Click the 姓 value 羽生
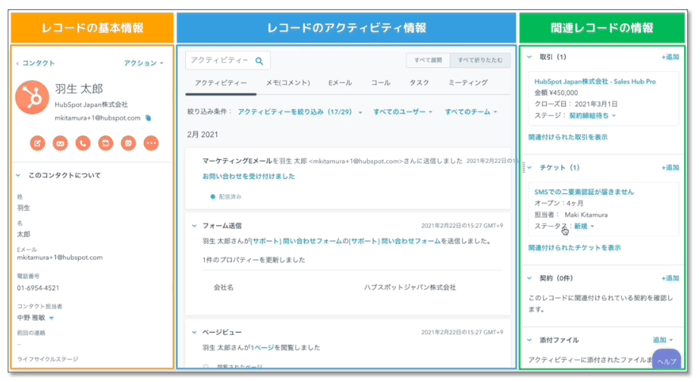Image resolution: width=700 pixels, height=382 pixels. click(x=24, y=208)
